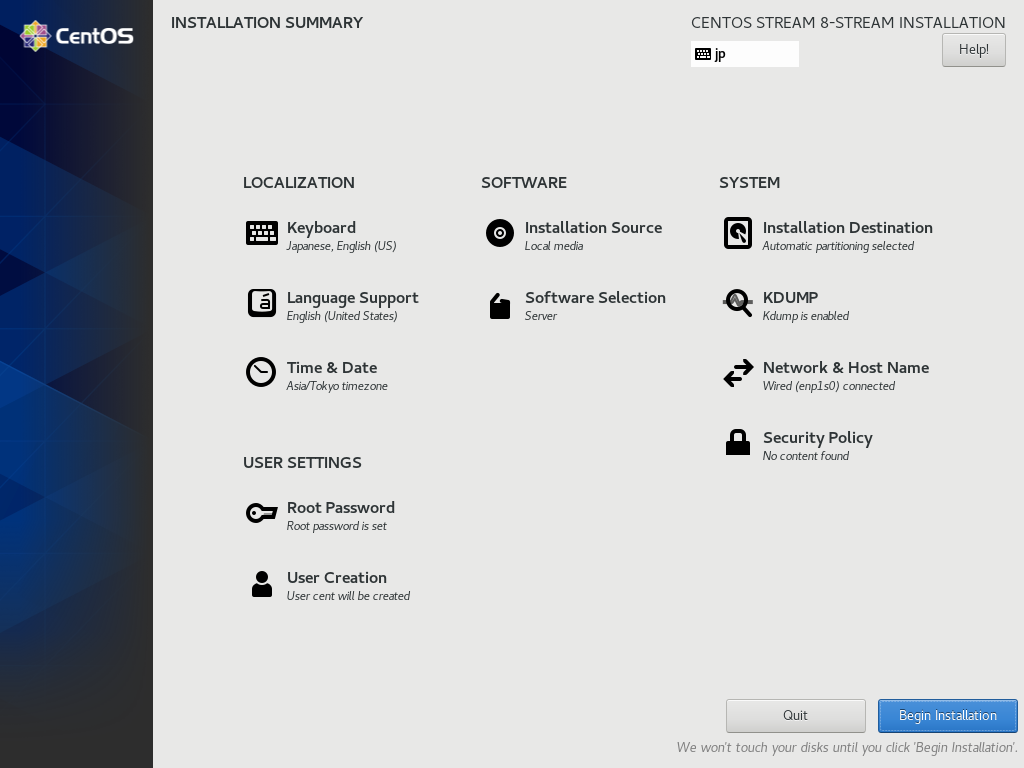Click the "LOCALIZATION" section heading

(298, 183)
